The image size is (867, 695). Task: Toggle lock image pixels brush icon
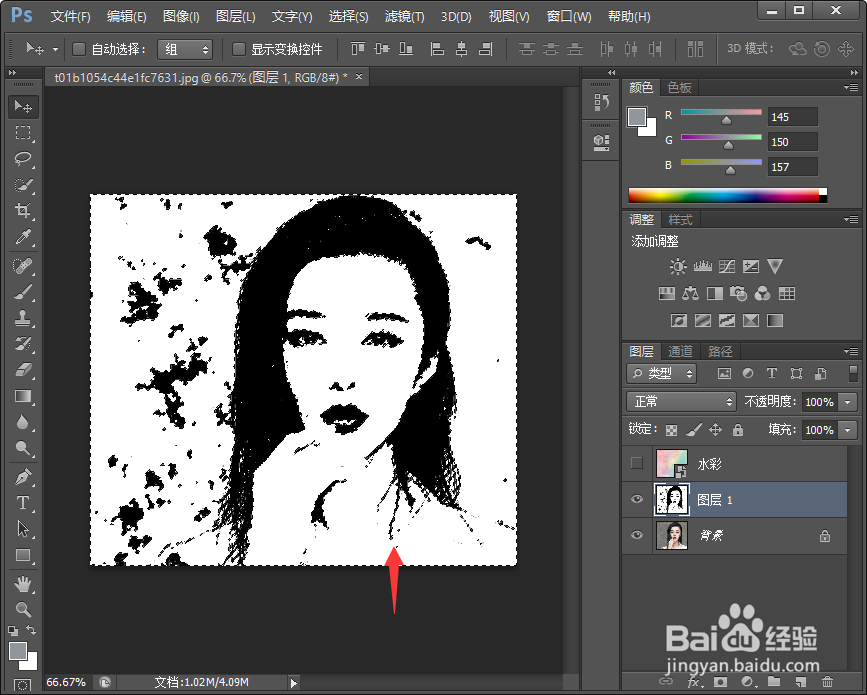[x=693, y=430]
